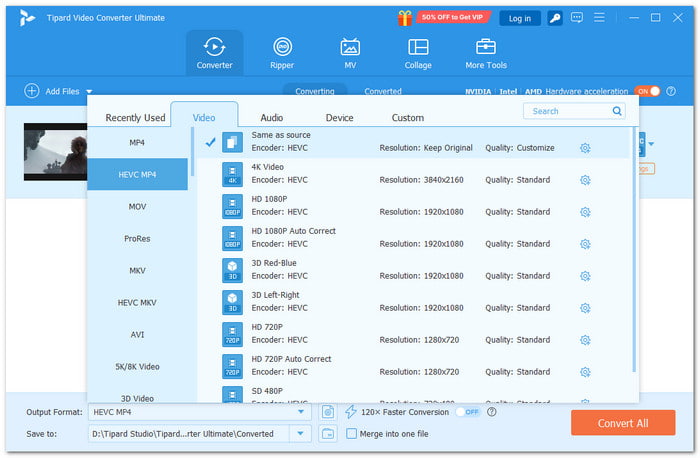The image size is (700, 458).
Task: Click the hardware acceleration help icon
Action: pos(671,91)
